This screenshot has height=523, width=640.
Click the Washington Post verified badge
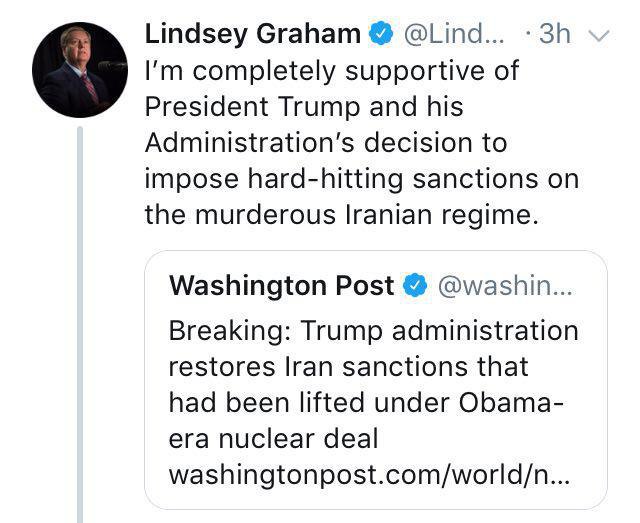click(414, 286)
